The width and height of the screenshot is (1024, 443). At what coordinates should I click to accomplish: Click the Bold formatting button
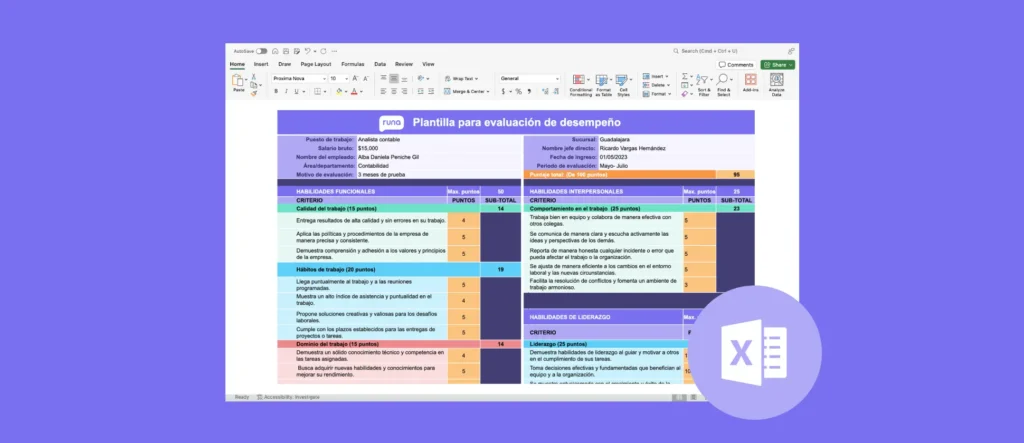pyautogui.click(x=276, y=91)
